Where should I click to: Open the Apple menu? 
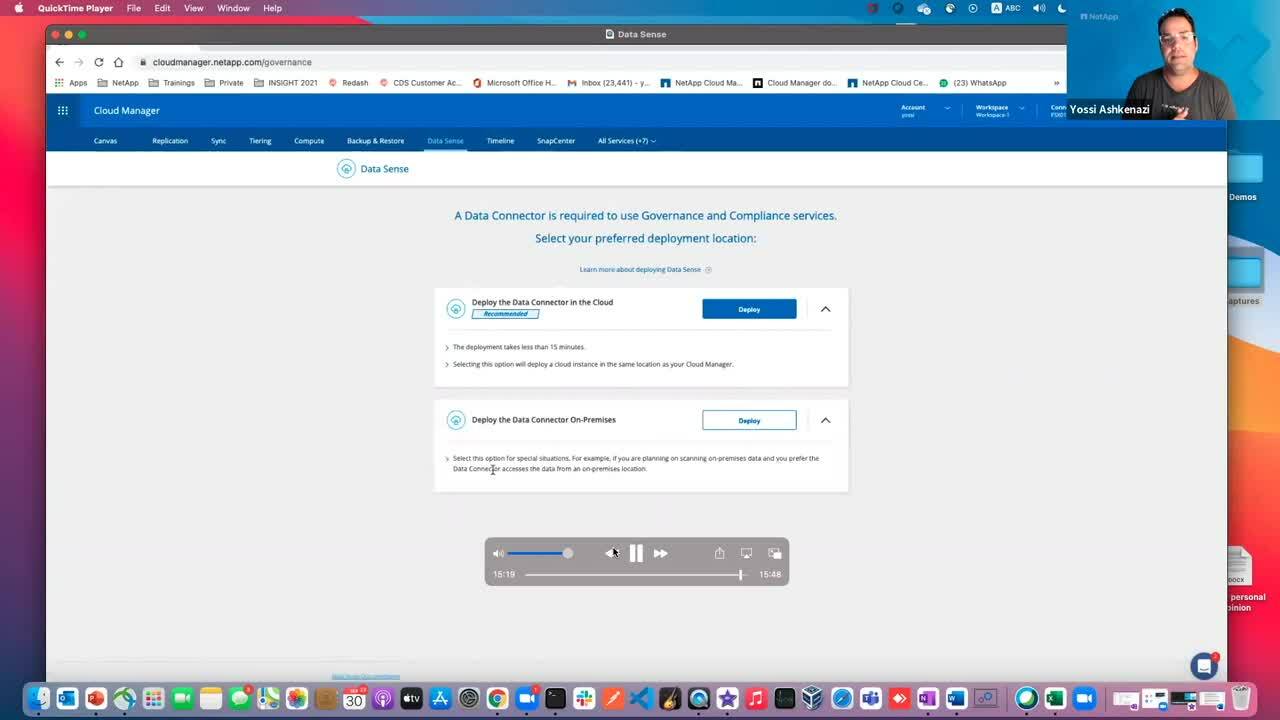(18, 8)
